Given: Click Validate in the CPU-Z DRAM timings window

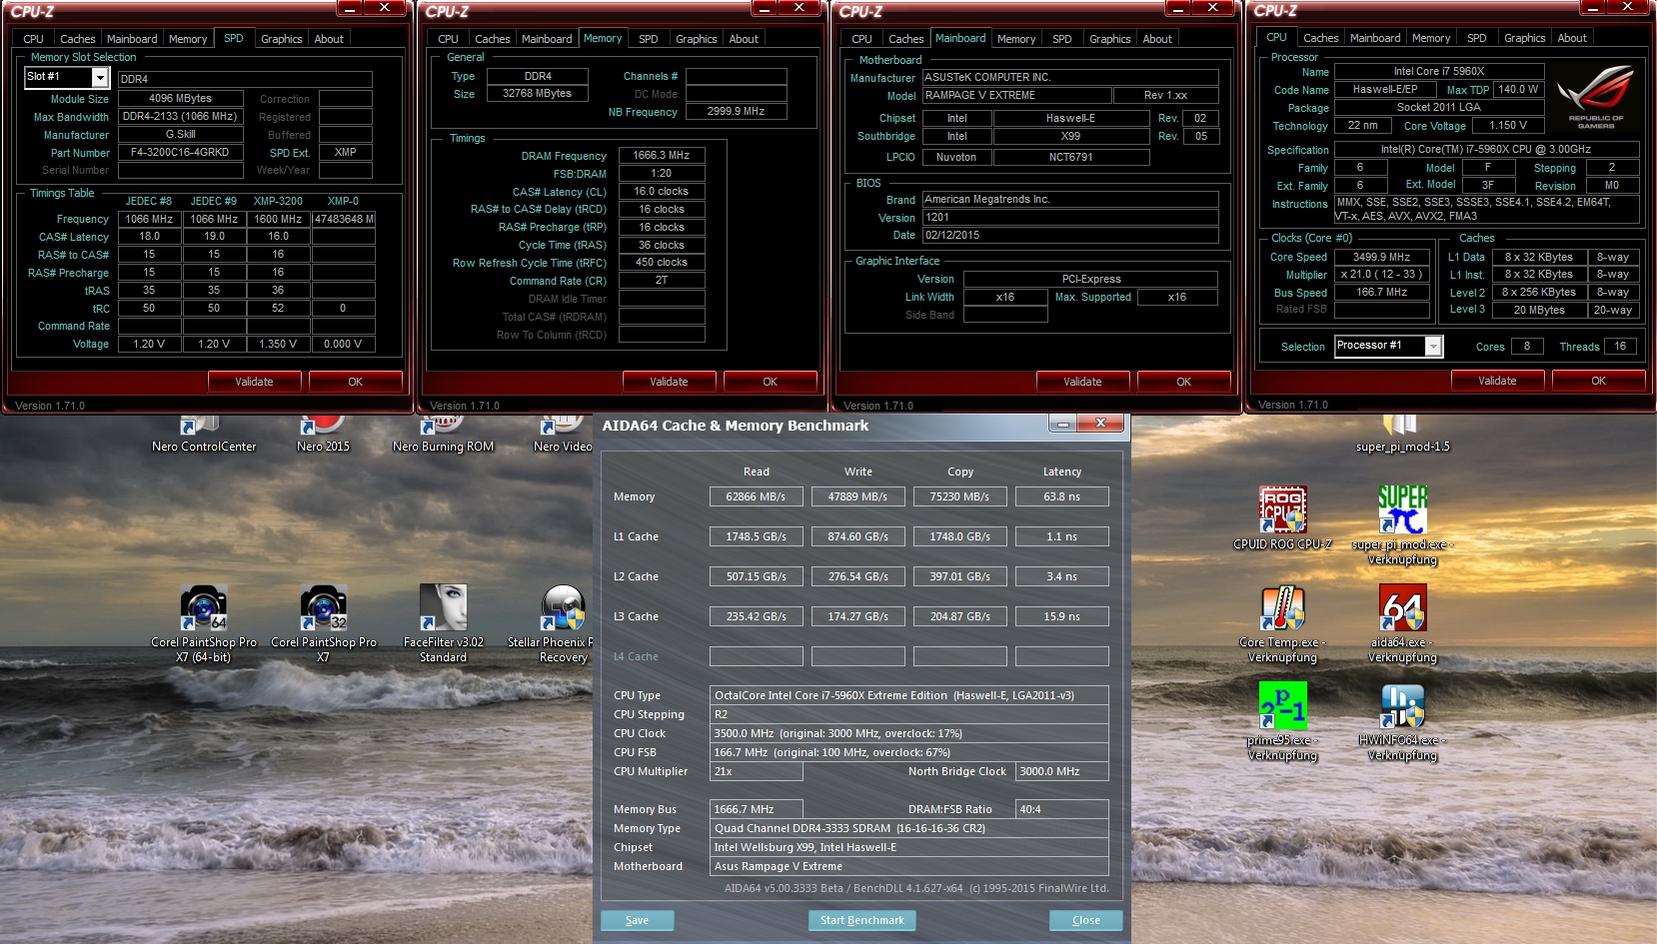Looking at the screenshot, I should click(x=669, y=381).
